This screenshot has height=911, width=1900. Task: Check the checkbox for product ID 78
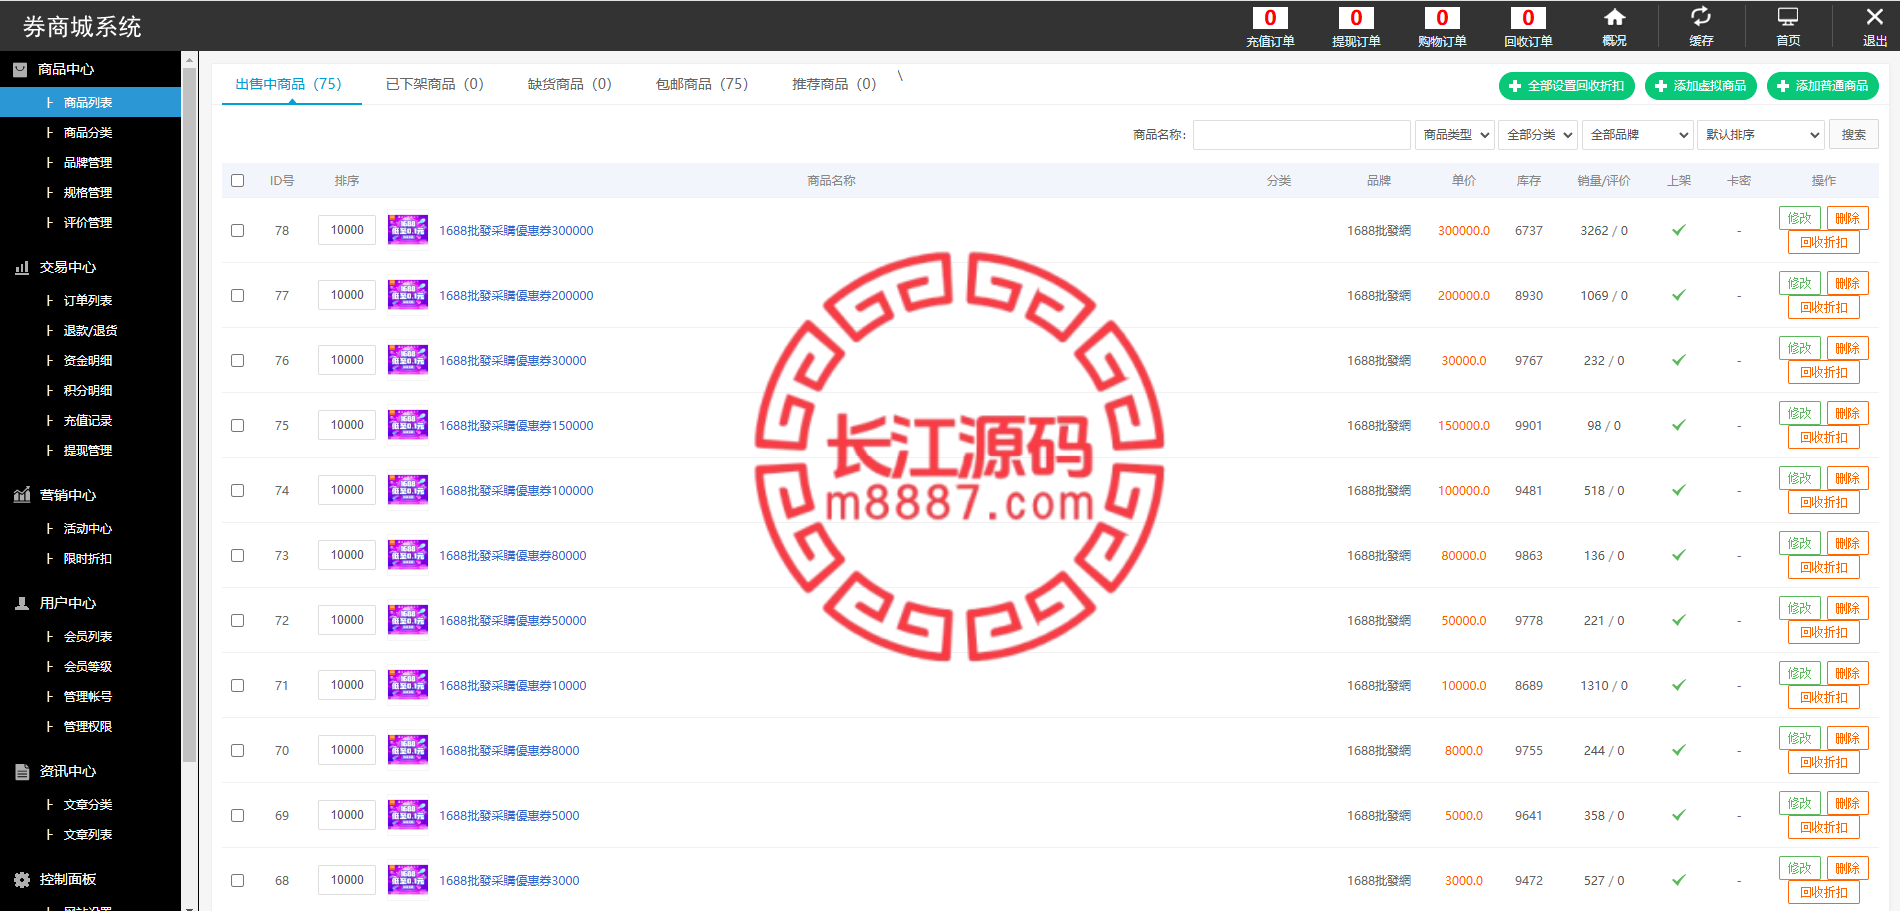tap(237, 230)
